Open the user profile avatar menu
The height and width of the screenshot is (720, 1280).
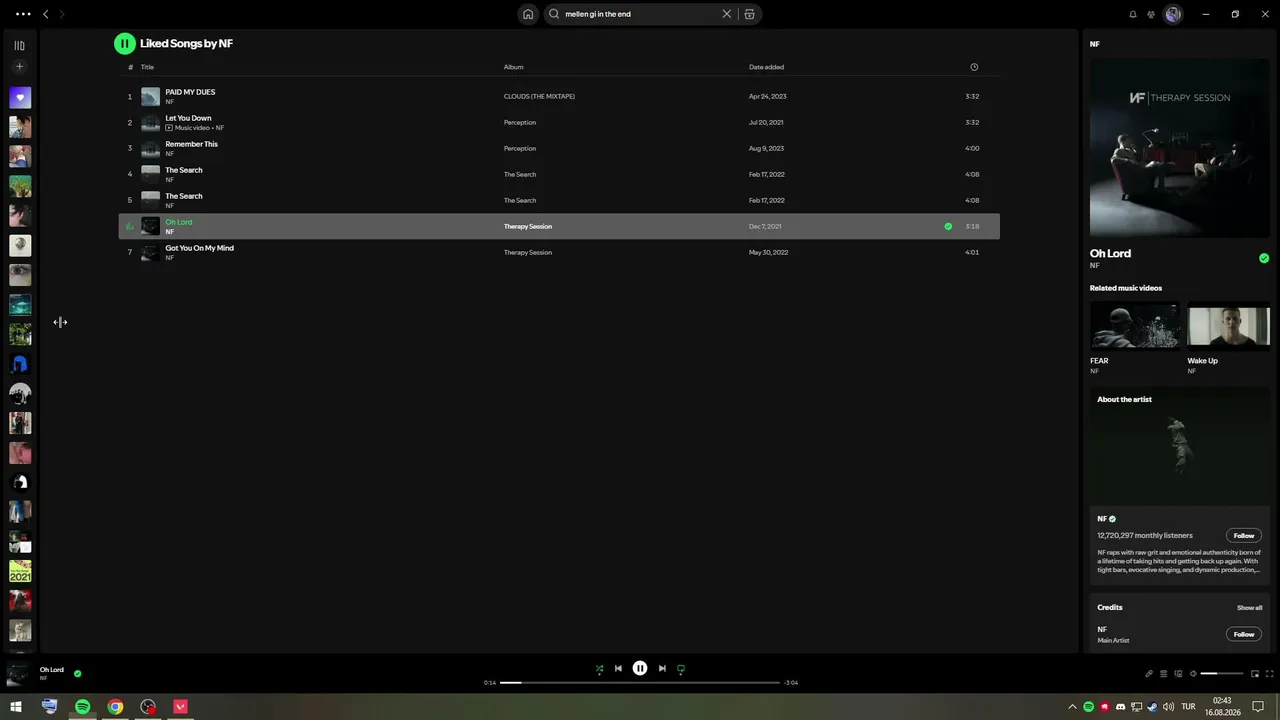pyautogui.click(x=1173, y=14)
